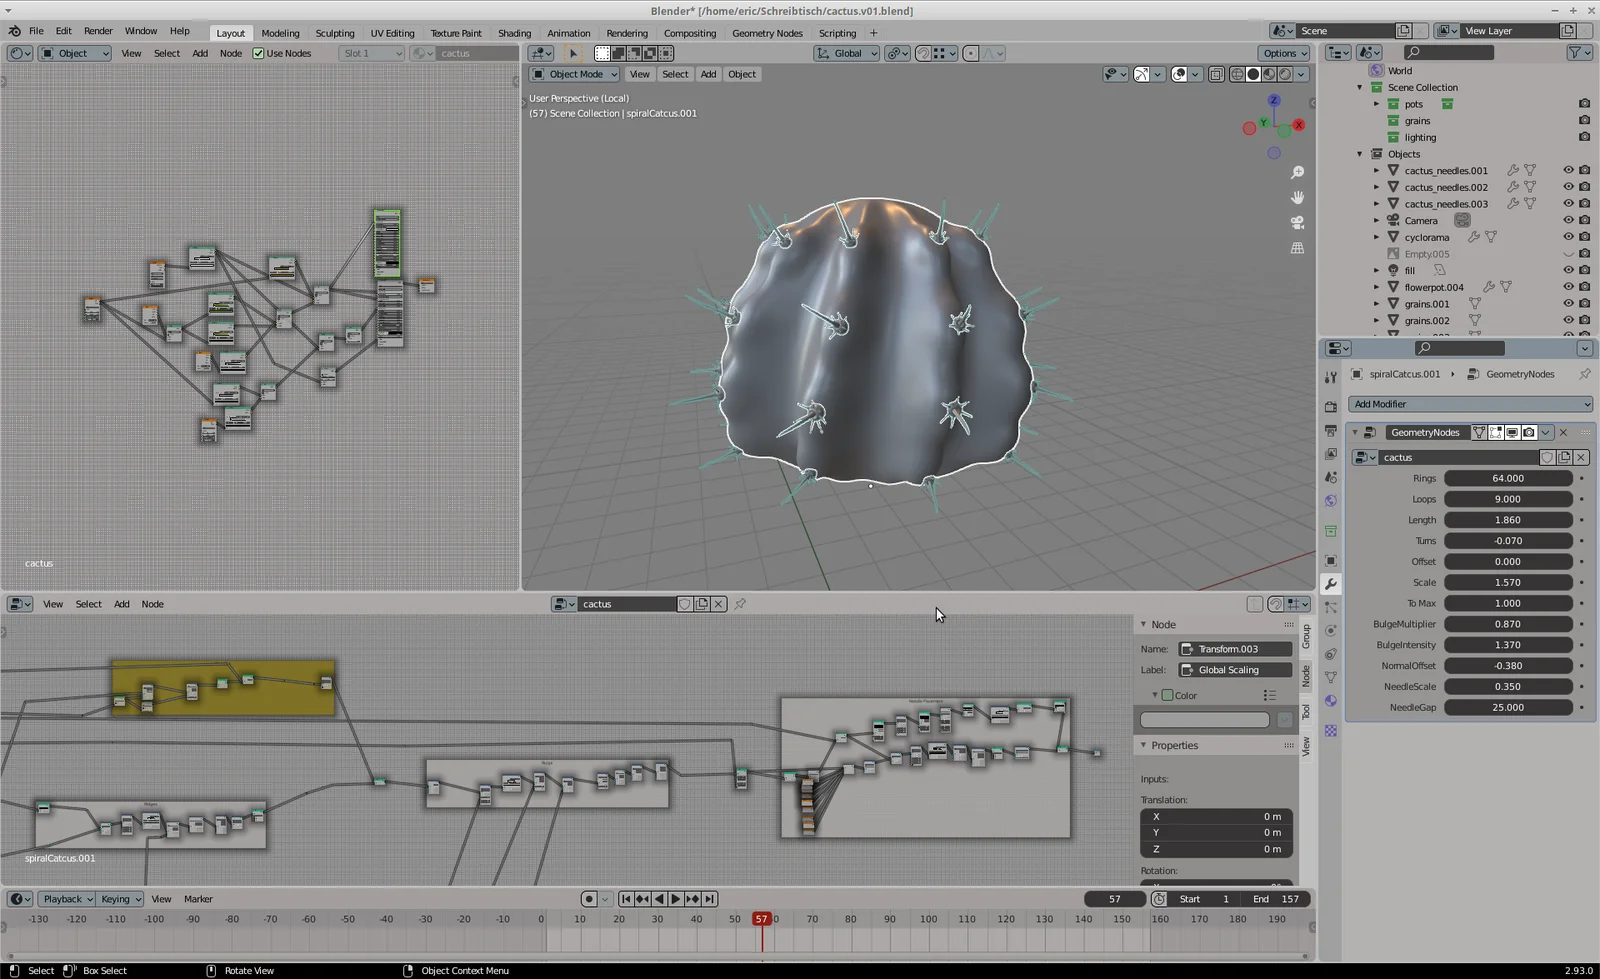Click the node Label field Global Scaling
The height and width of the screenshot is (979, 1600).
1236,670
